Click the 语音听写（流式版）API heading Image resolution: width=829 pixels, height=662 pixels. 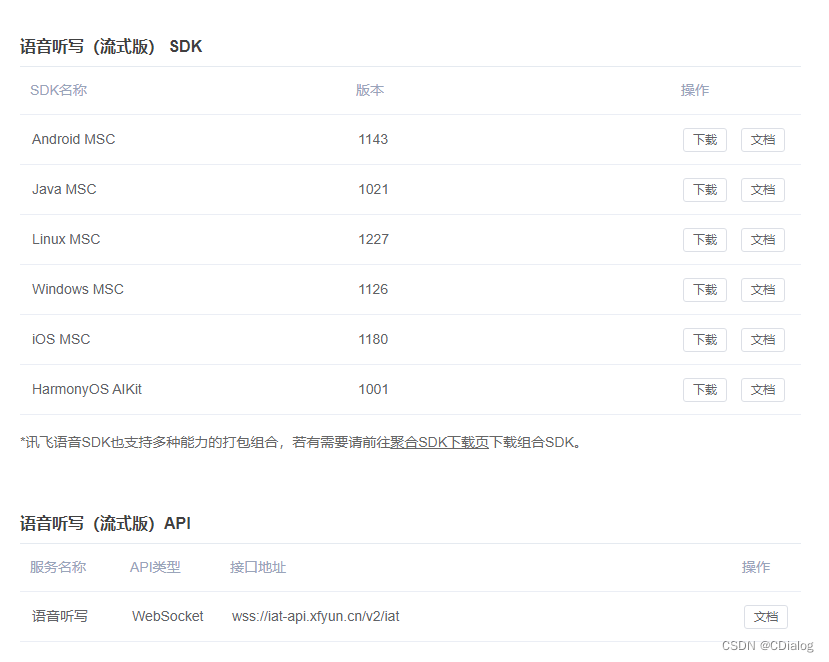105,523
